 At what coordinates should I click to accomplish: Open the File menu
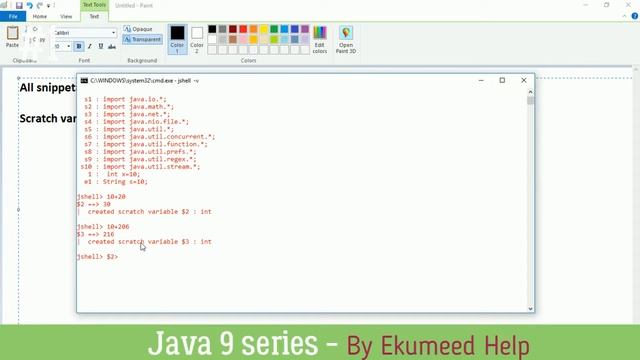pos(13,16)
